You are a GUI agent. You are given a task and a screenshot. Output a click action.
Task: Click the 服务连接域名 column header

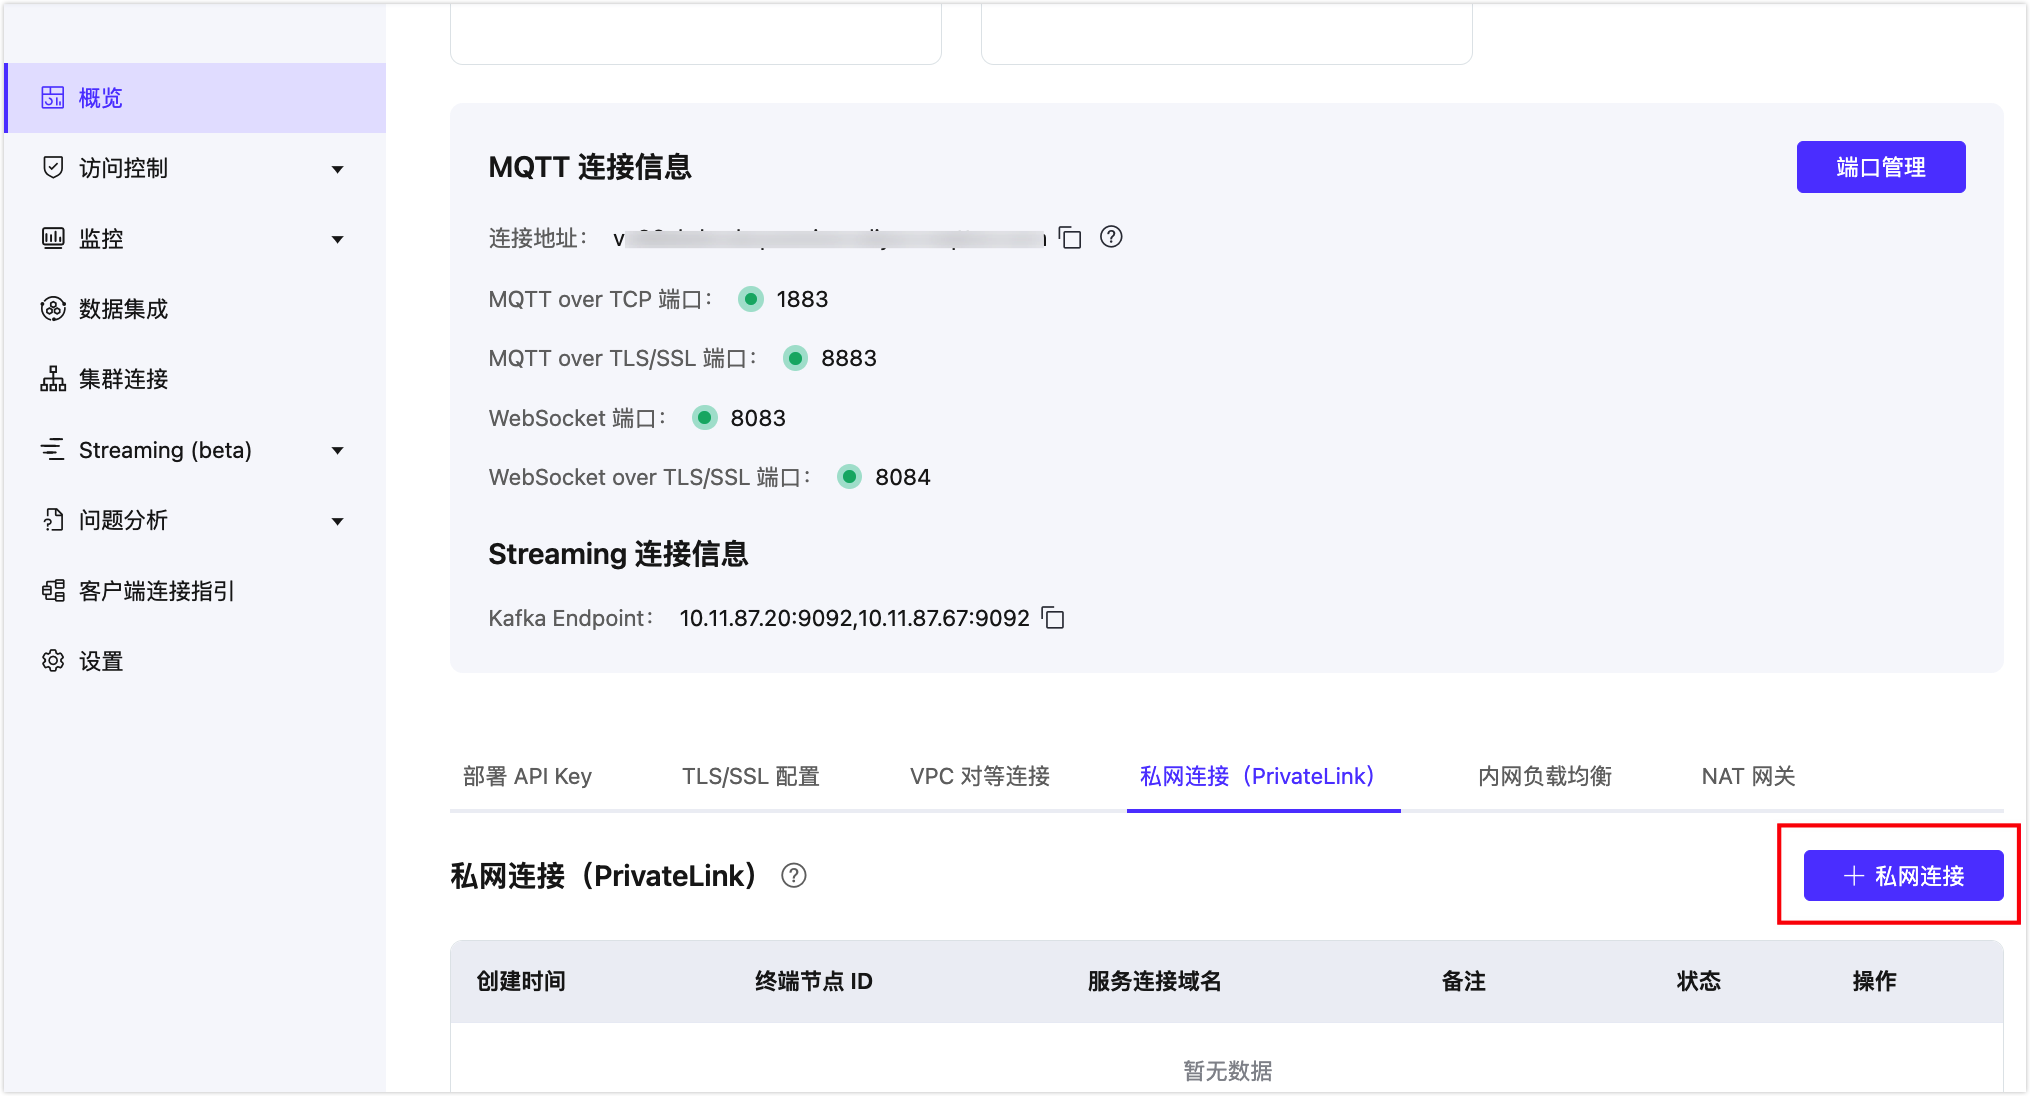tap(1155, 981)
